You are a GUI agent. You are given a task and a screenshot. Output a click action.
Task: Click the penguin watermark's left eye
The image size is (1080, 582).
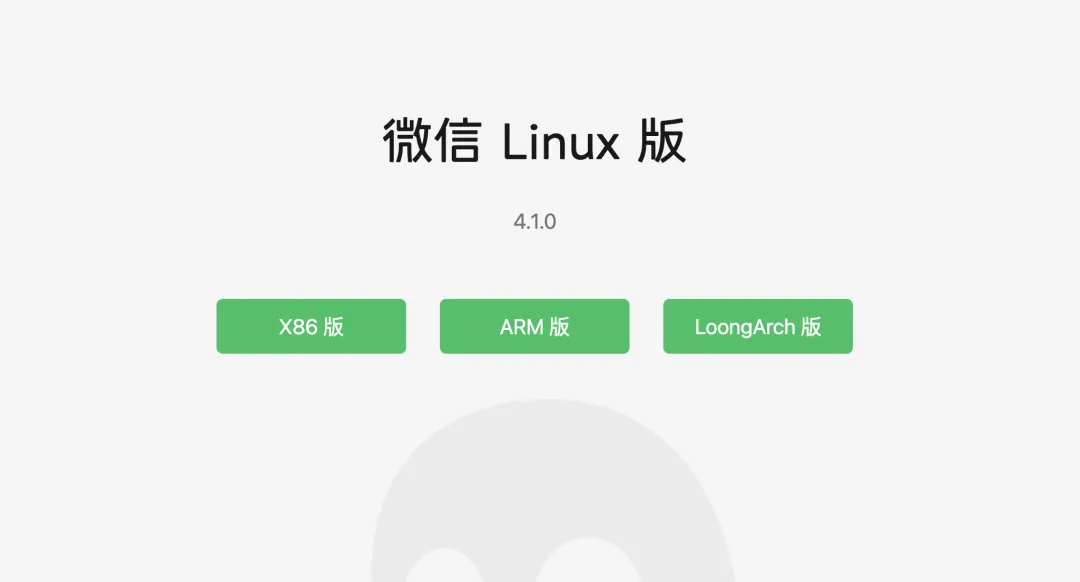point(445,565)
